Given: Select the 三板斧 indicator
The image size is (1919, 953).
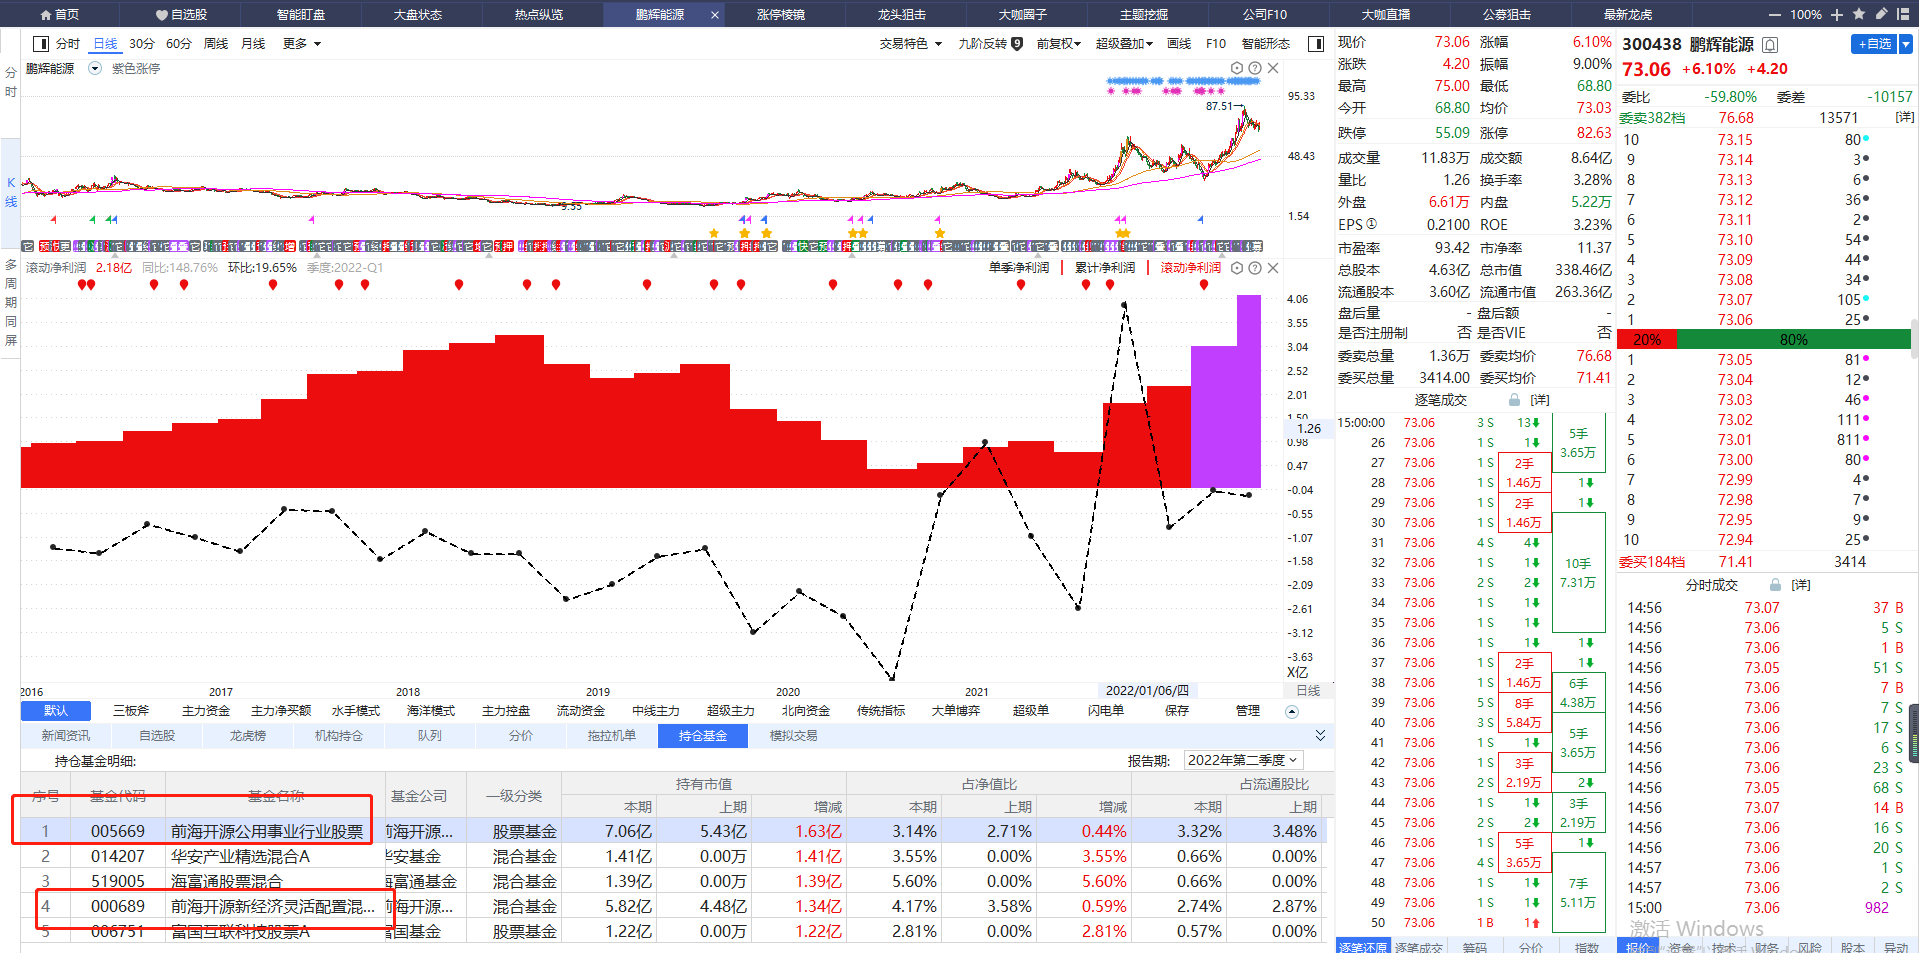Looking at the screenshot, I should (131, 710).
